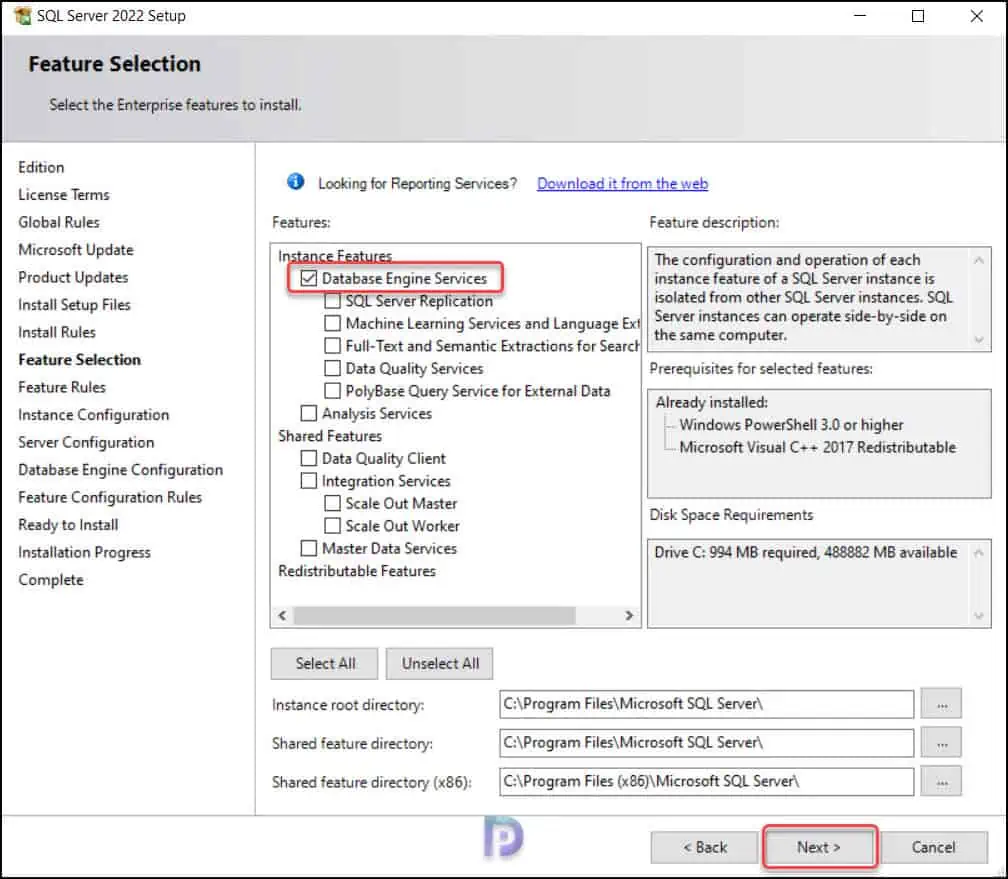Select the Ready to Install step

68,525
